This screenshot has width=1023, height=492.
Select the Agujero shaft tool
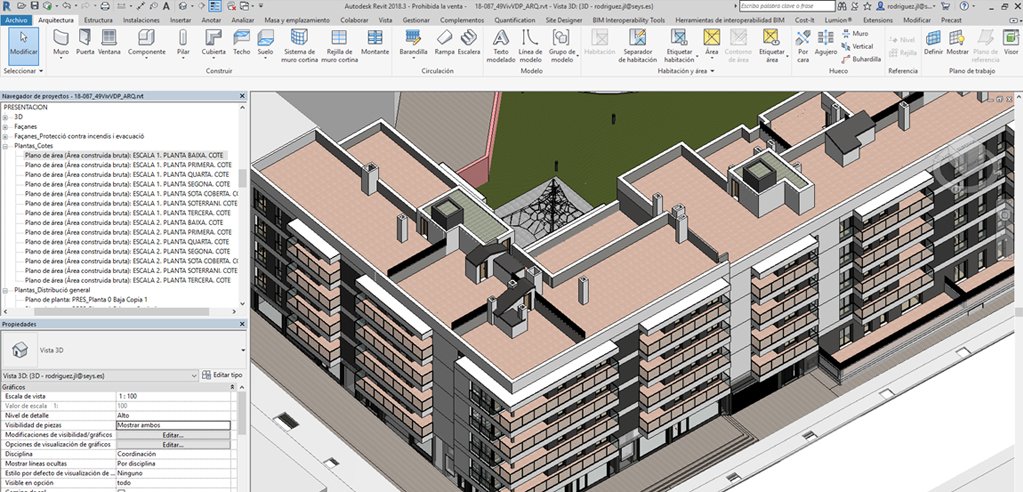click(826, 43)
